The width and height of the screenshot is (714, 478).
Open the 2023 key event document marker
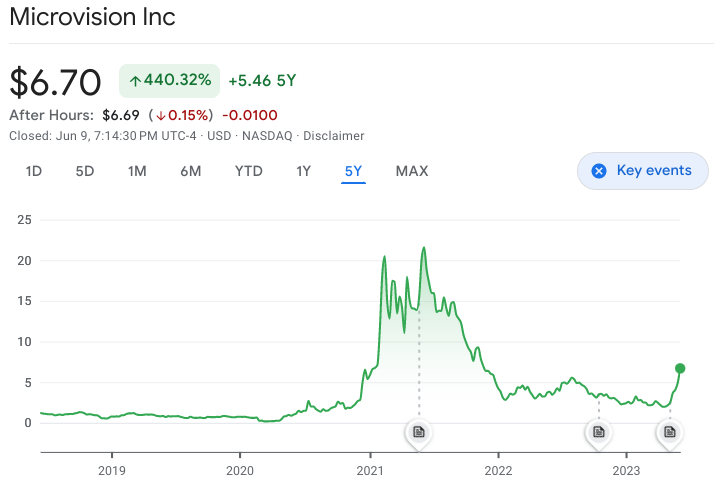click(x=669, y=432)
